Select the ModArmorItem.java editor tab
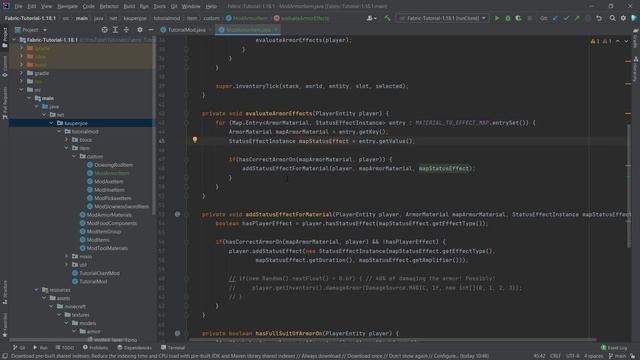The height and width of the screenshot is (360, 640). point(247,30)
